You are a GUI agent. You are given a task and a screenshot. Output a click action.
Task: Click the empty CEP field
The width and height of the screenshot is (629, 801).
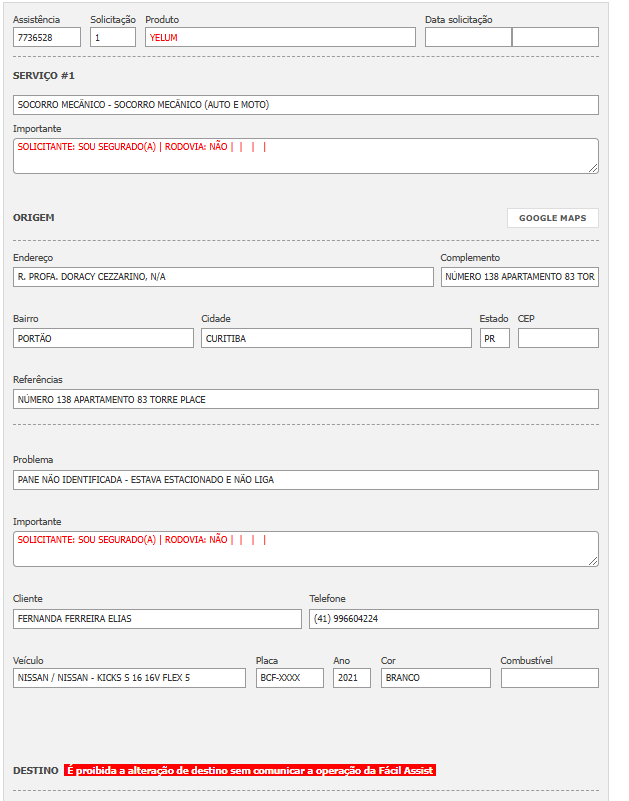point(557,338)
